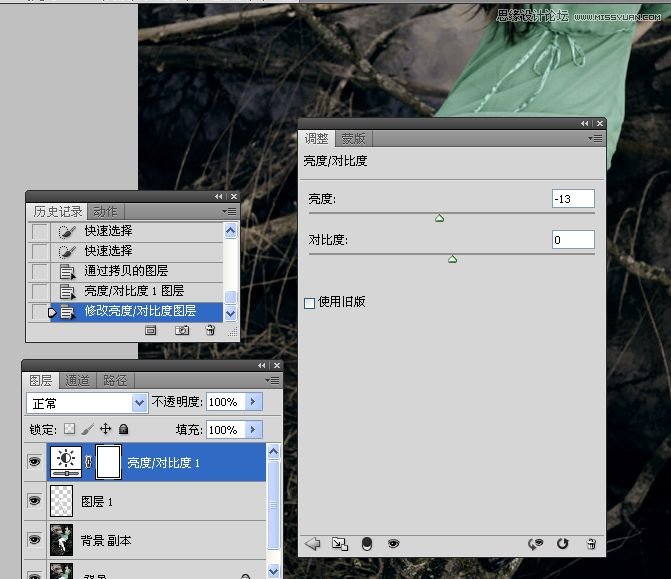Clip adjustment to layer below icon

(367, 544)
